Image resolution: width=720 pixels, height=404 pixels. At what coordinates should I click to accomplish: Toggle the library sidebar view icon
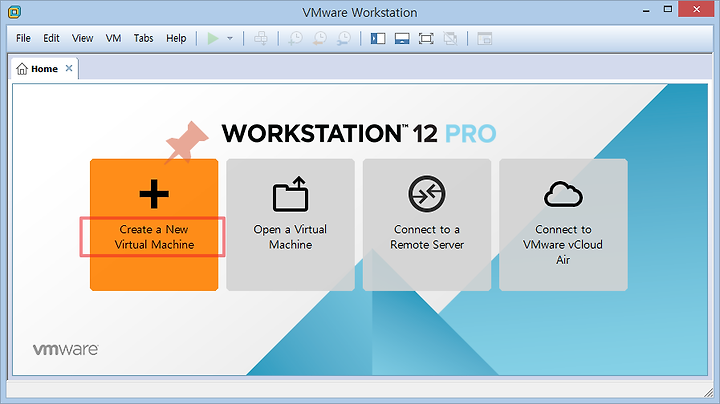click(378, 39)
